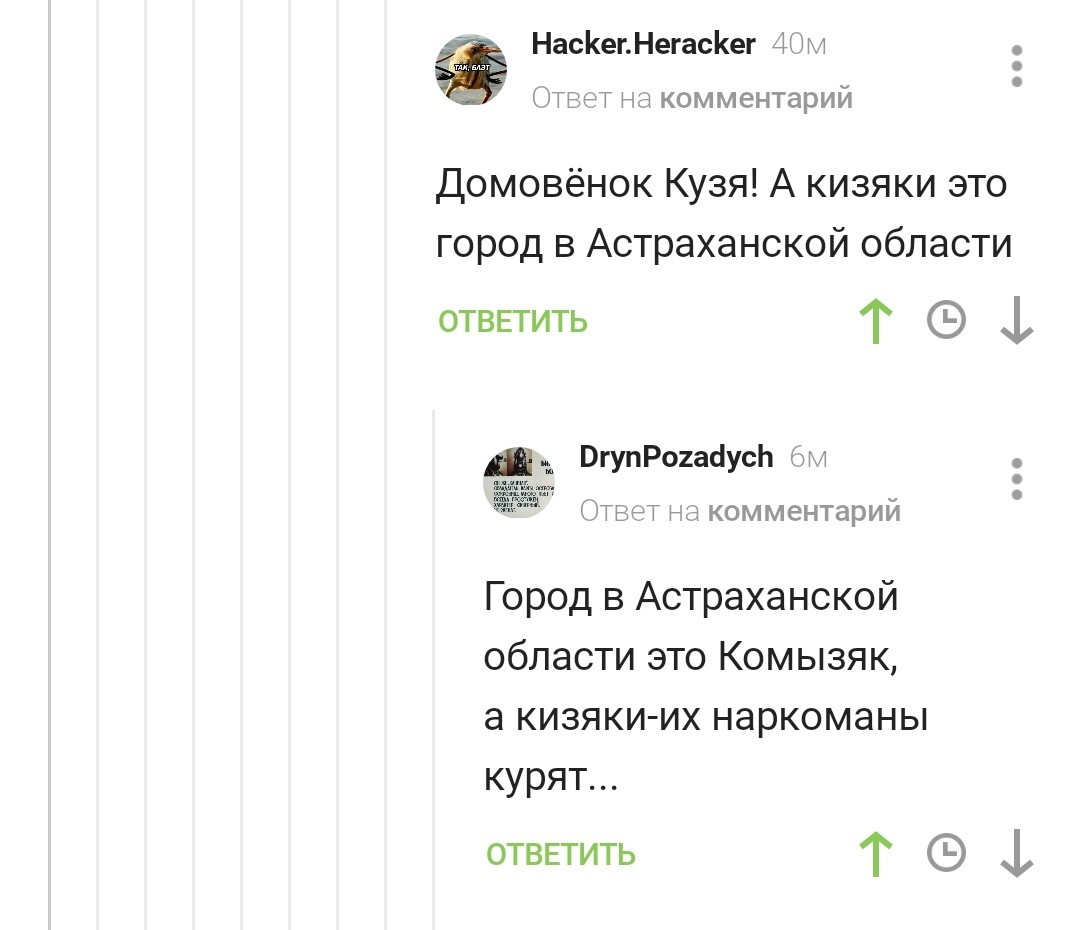
Task: Follow the 'комментарий' link under DrynPozadych's name
Action: (804, 511)
